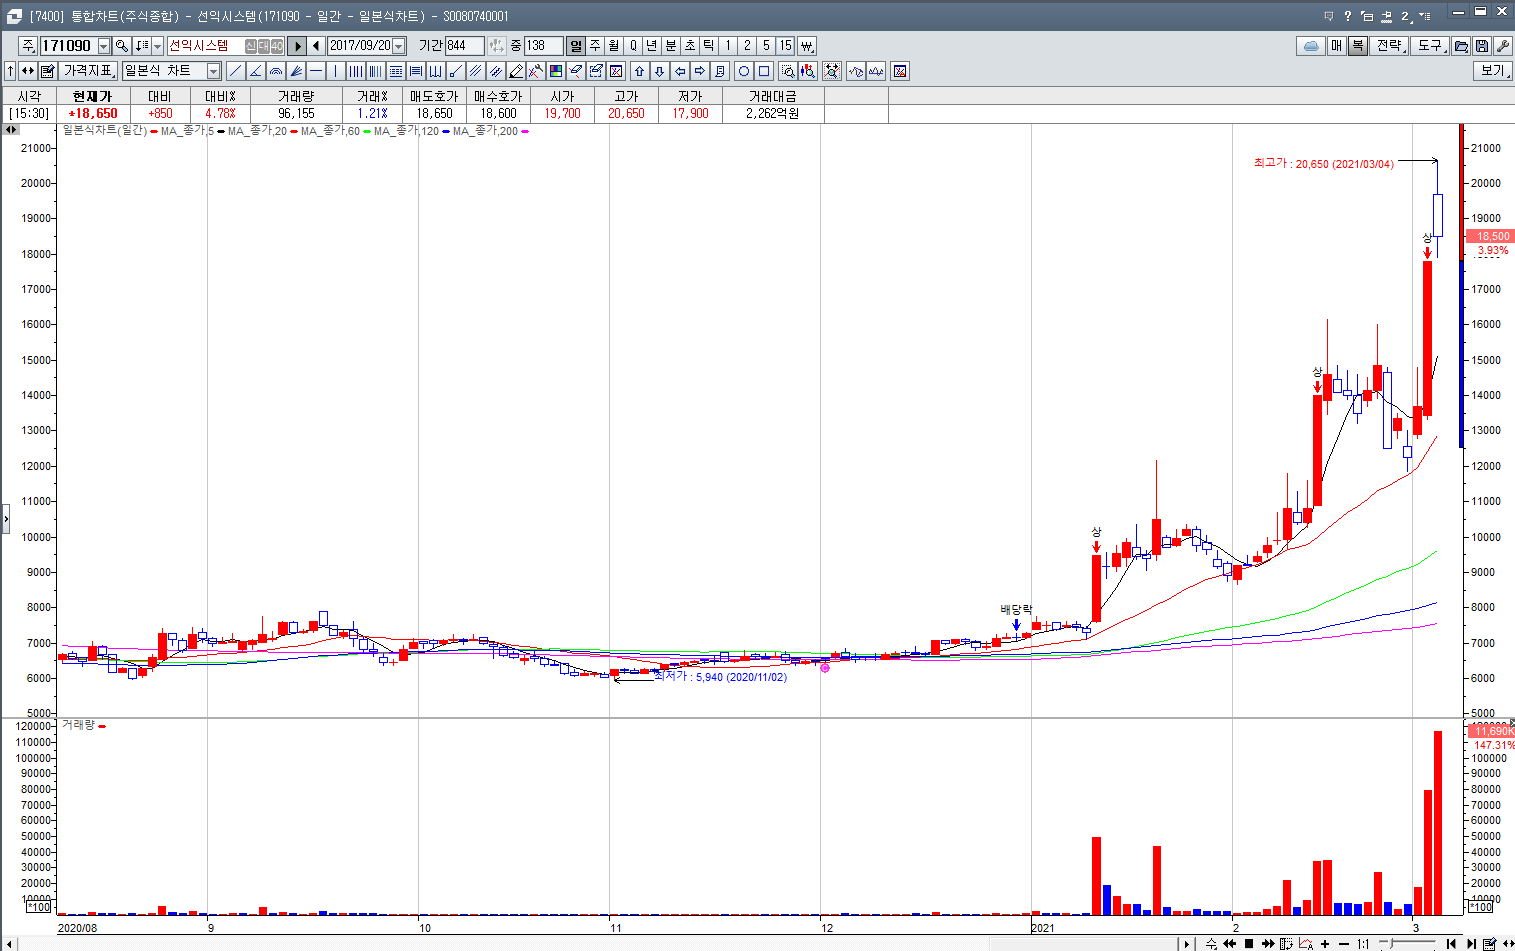Open the chart folder icon
The width and height of the screenshot is (1515, 951).
pyautogui.click(x=1461, y=46)
